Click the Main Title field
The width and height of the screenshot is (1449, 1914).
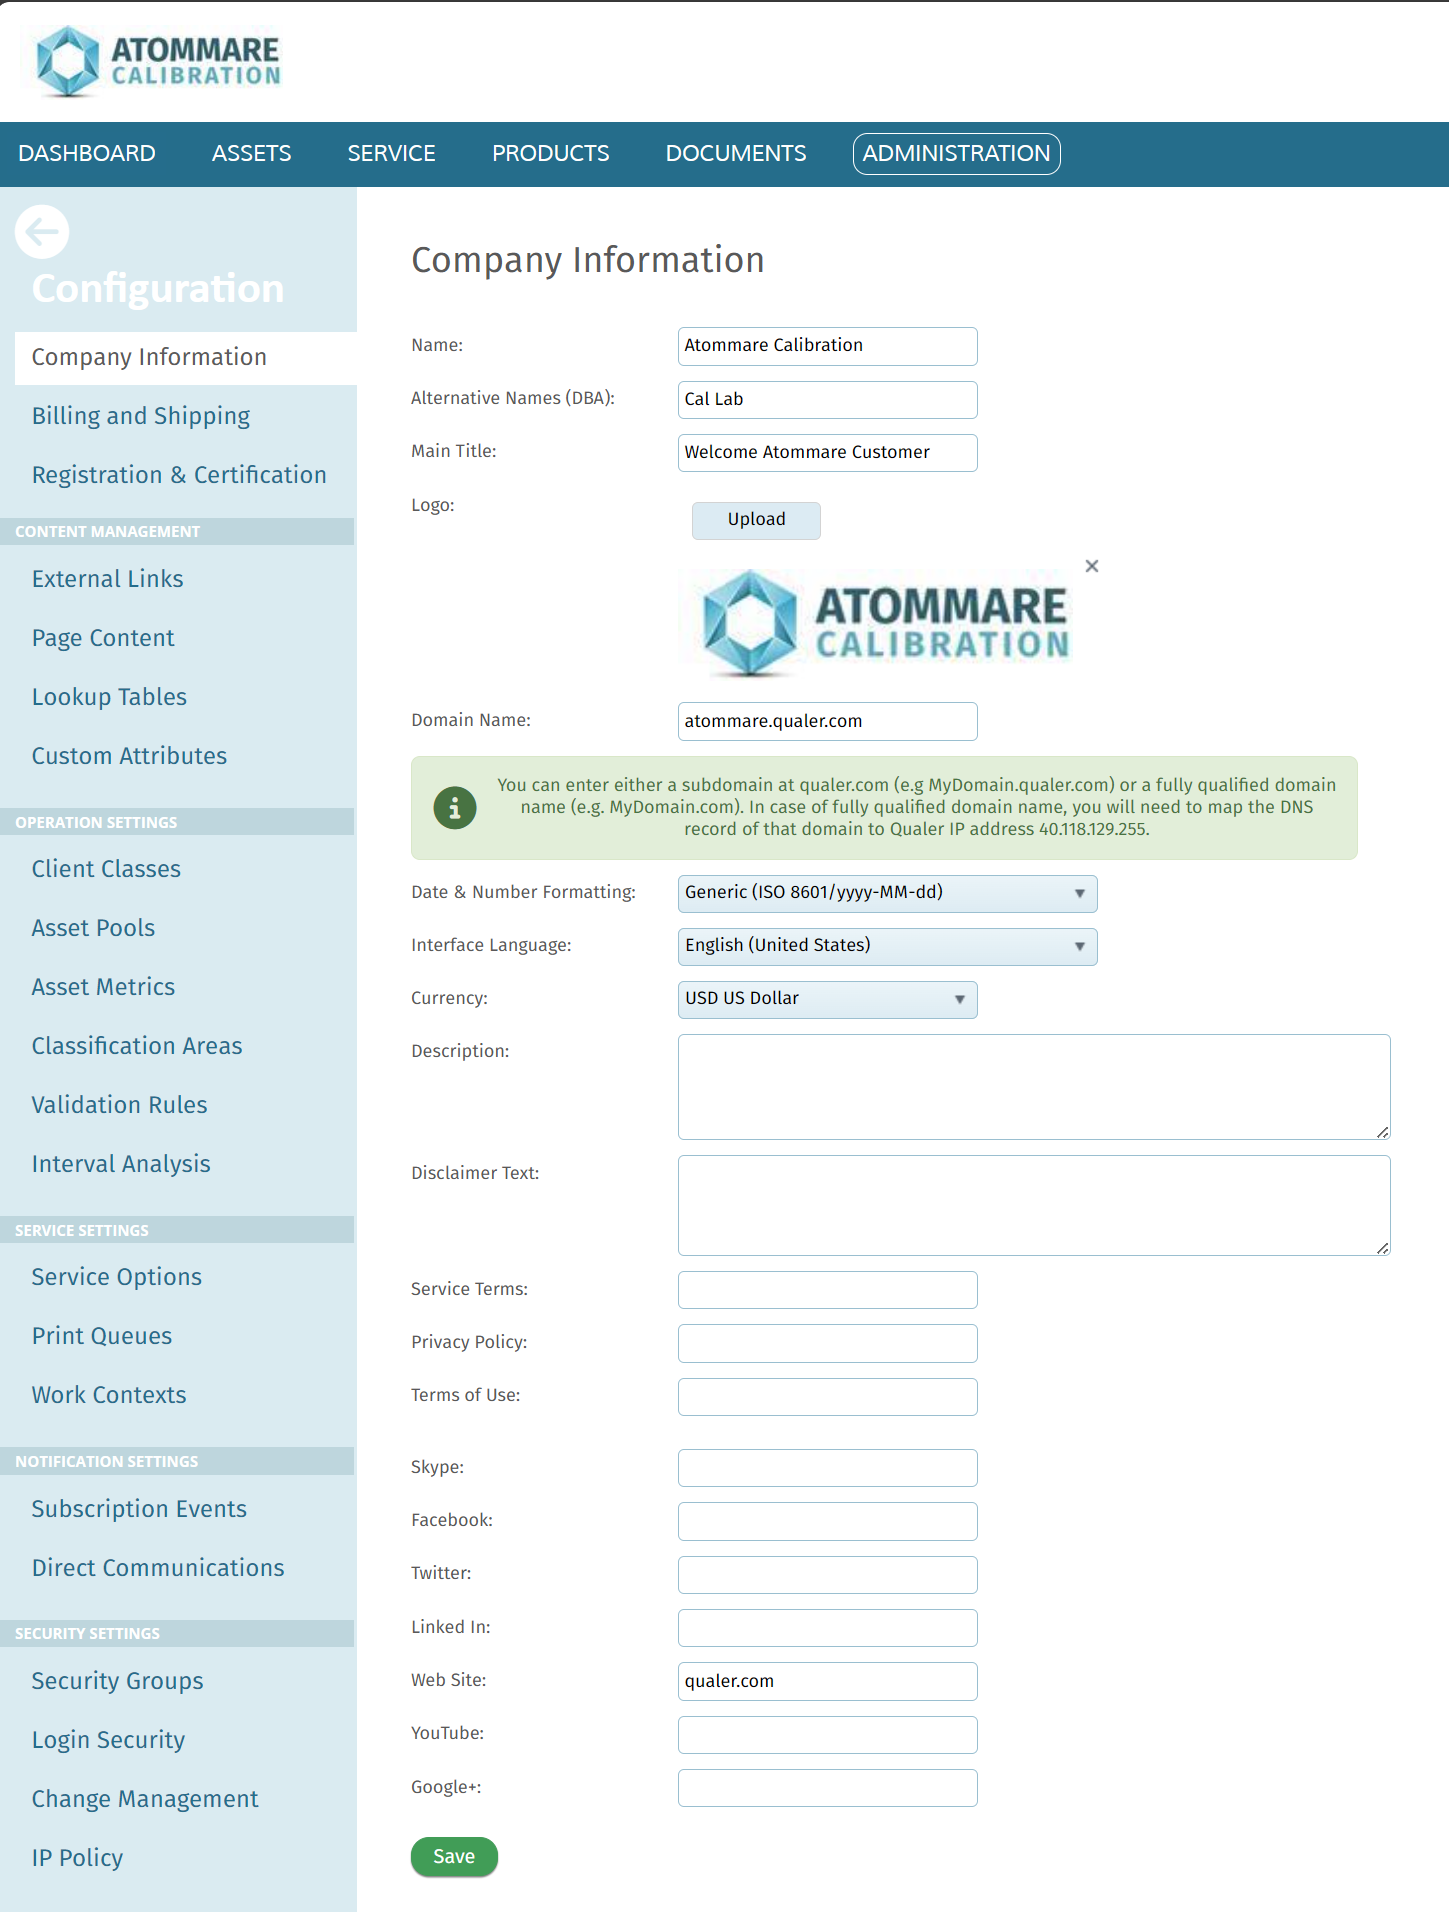827,452
